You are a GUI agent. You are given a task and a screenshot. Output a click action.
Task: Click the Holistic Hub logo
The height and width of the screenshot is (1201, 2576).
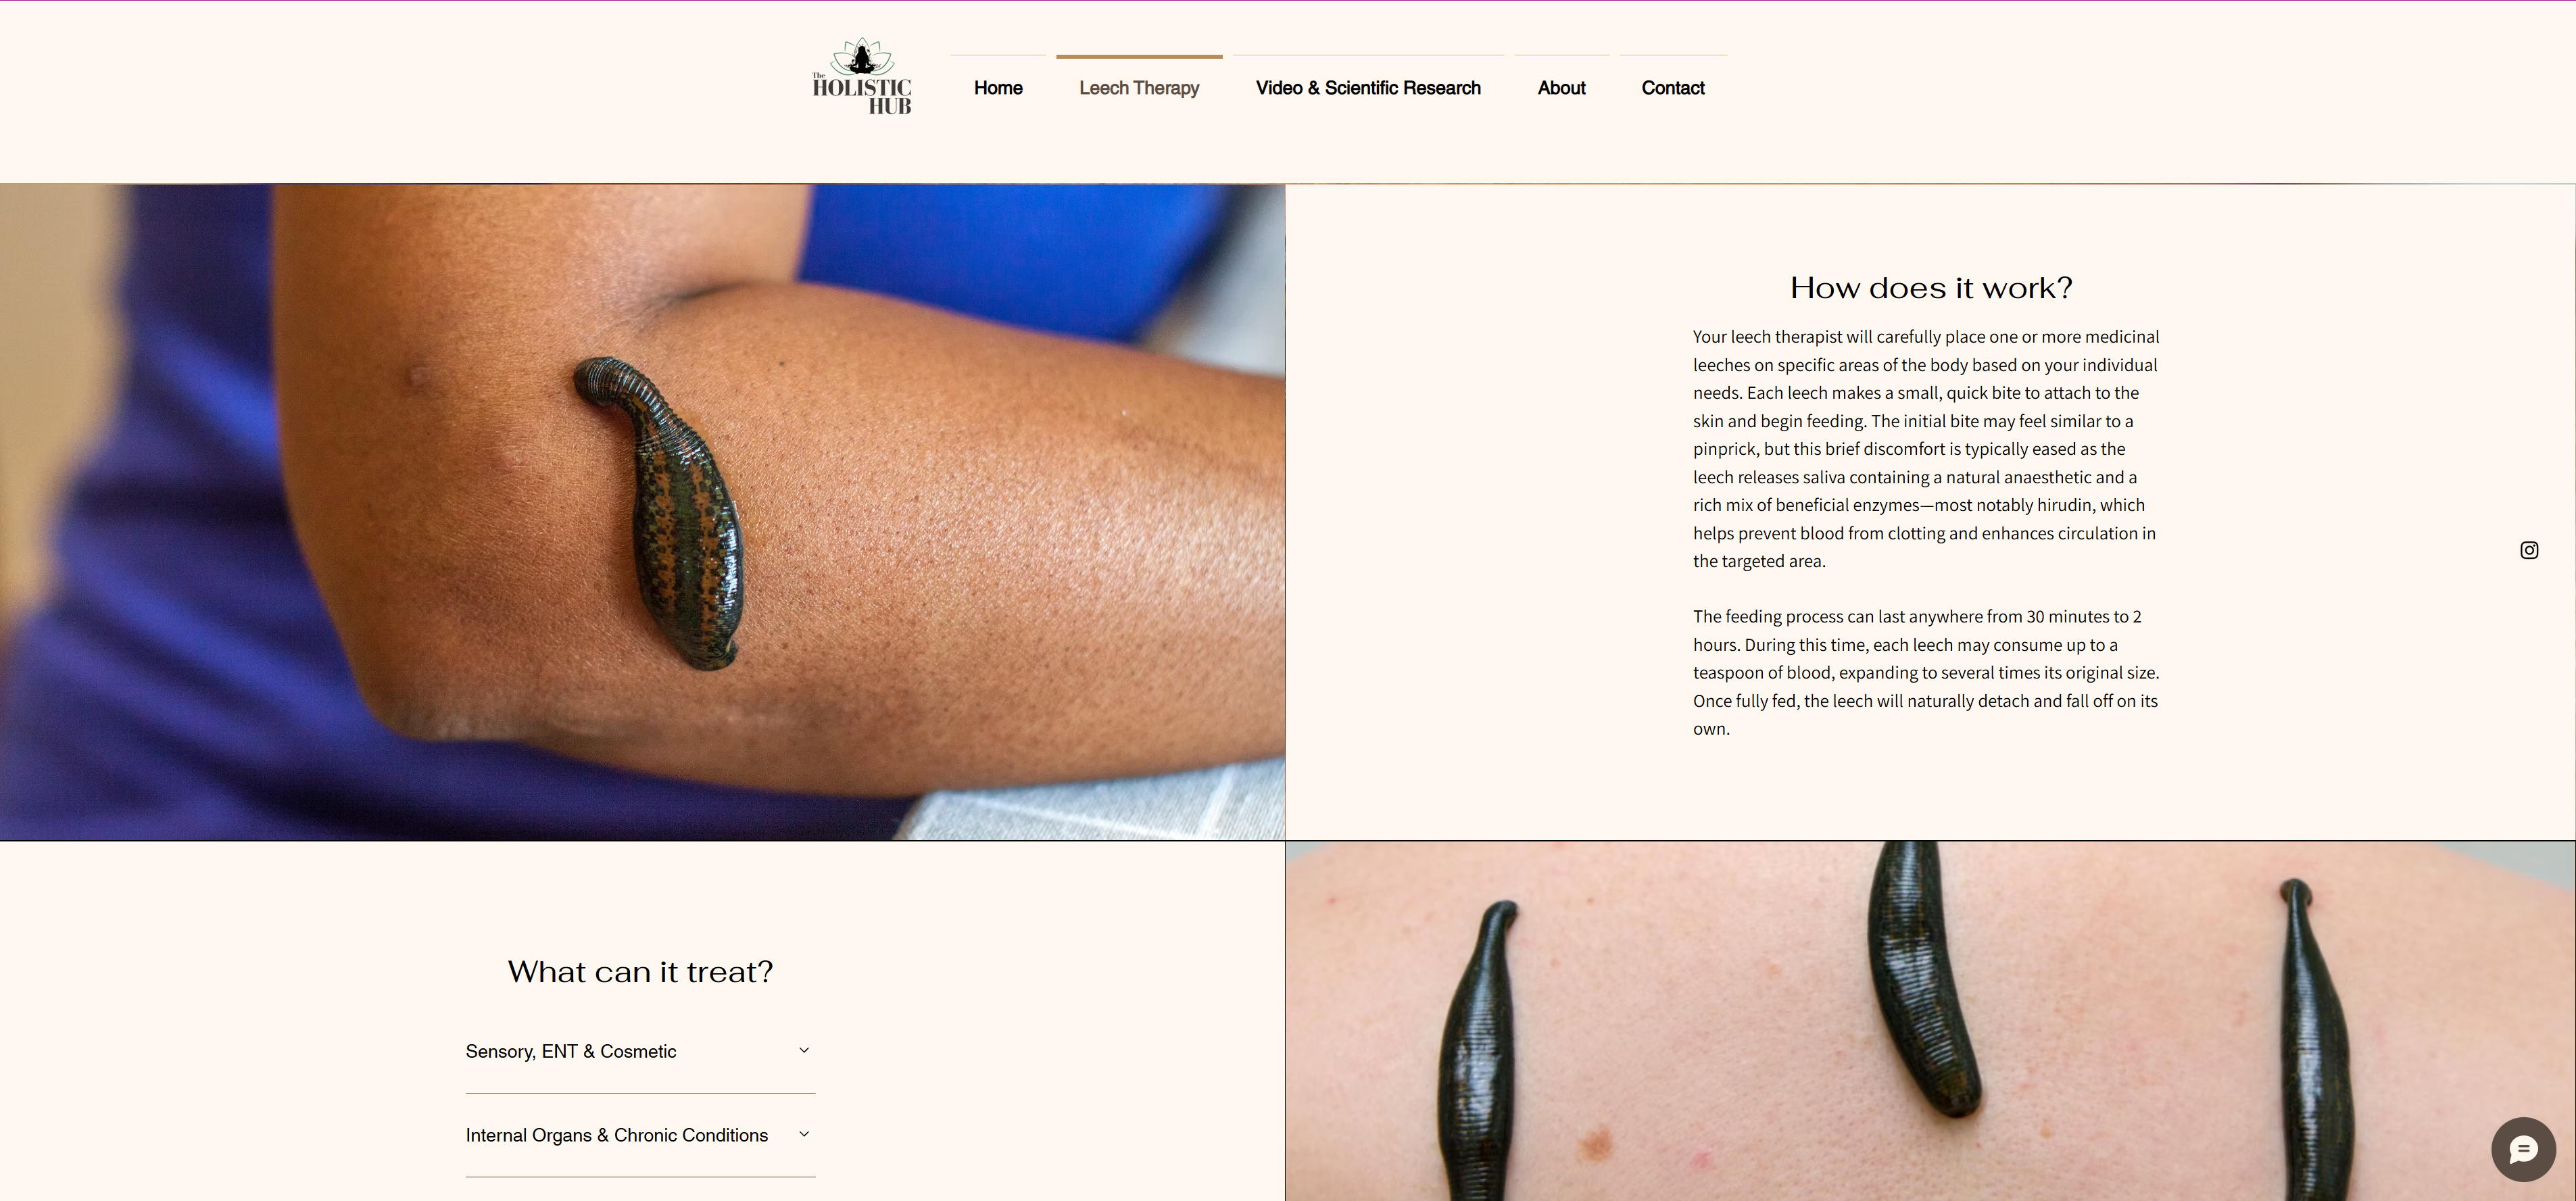[861, 77]
